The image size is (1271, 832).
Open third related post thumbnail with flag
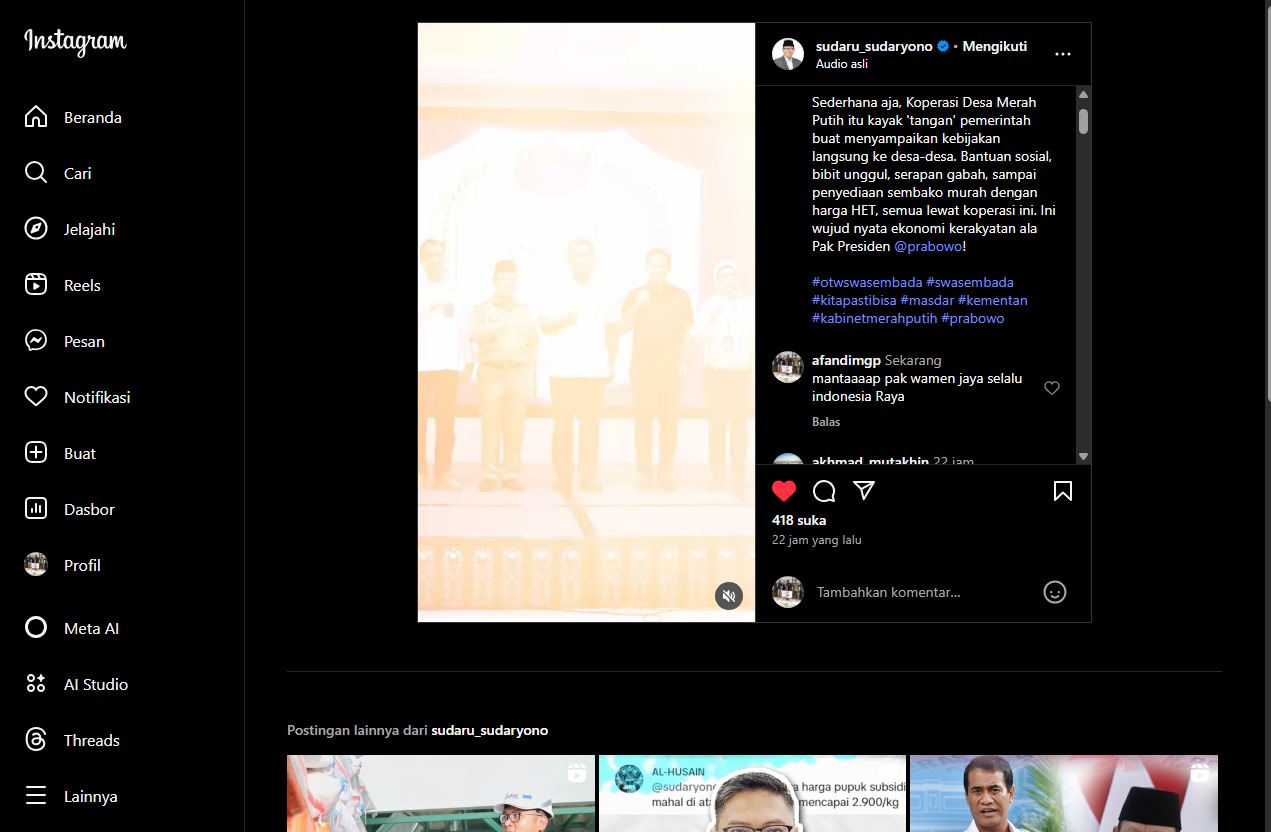[1064, 793]
